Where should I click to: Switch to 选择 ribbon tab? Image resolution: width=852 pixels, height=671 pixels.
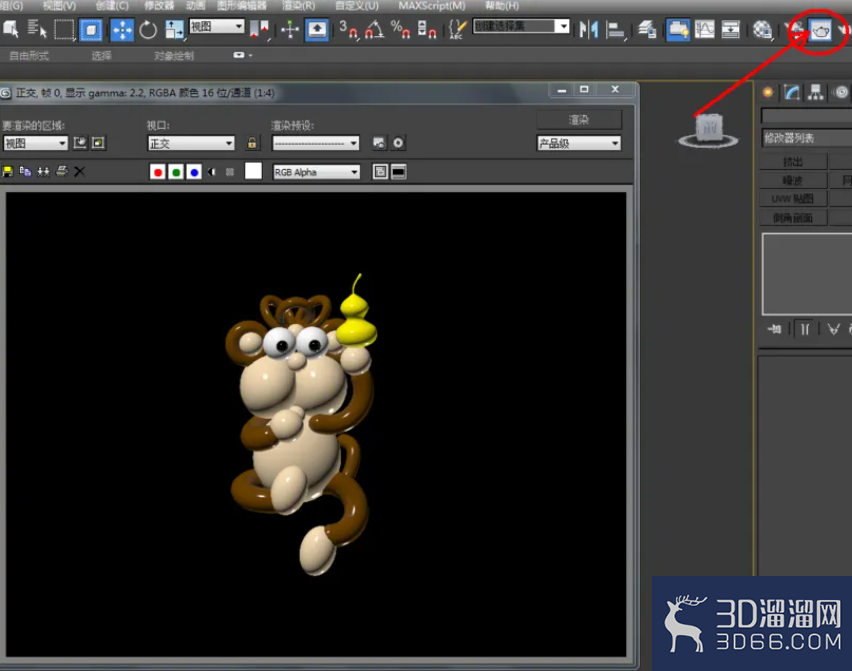click(x=102, y=55)
